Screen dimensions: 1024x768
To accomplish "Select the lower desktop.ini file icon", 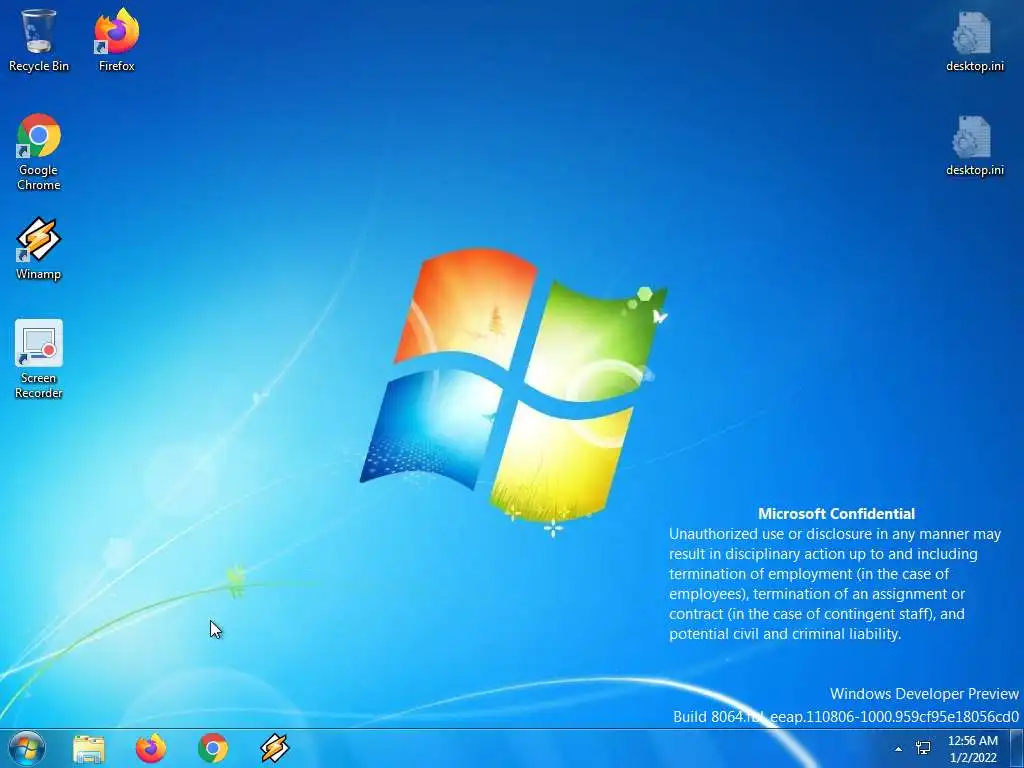I will click(974, 145).
